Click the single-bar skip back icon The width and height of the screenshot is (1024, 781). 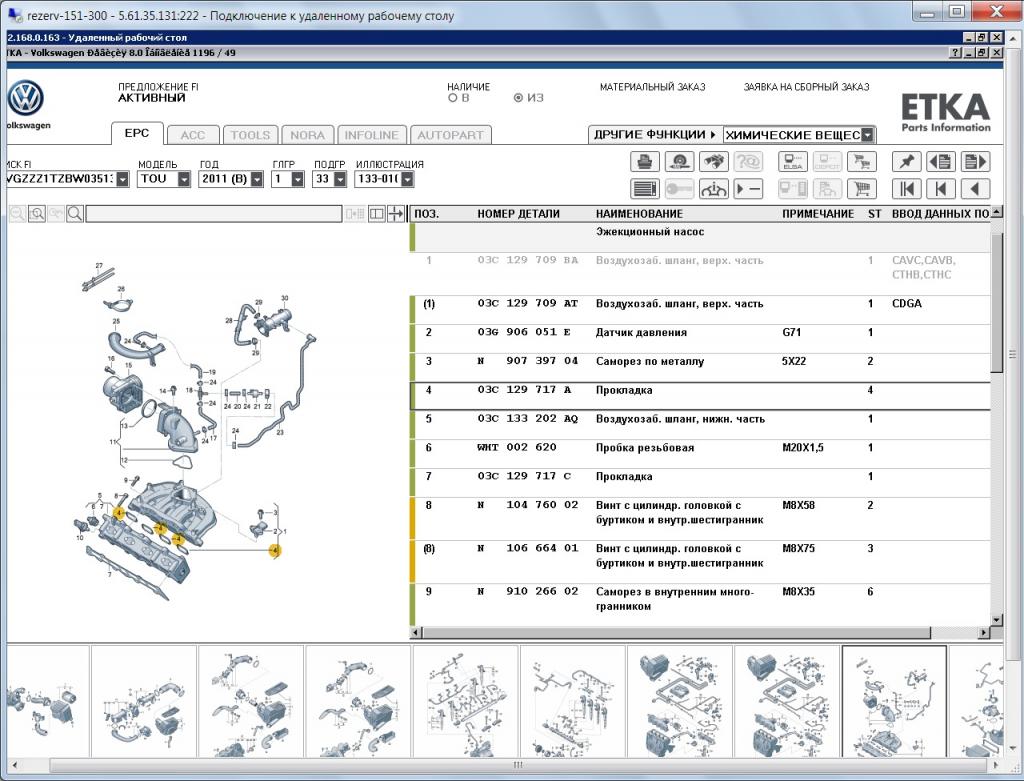click(941, 189)
